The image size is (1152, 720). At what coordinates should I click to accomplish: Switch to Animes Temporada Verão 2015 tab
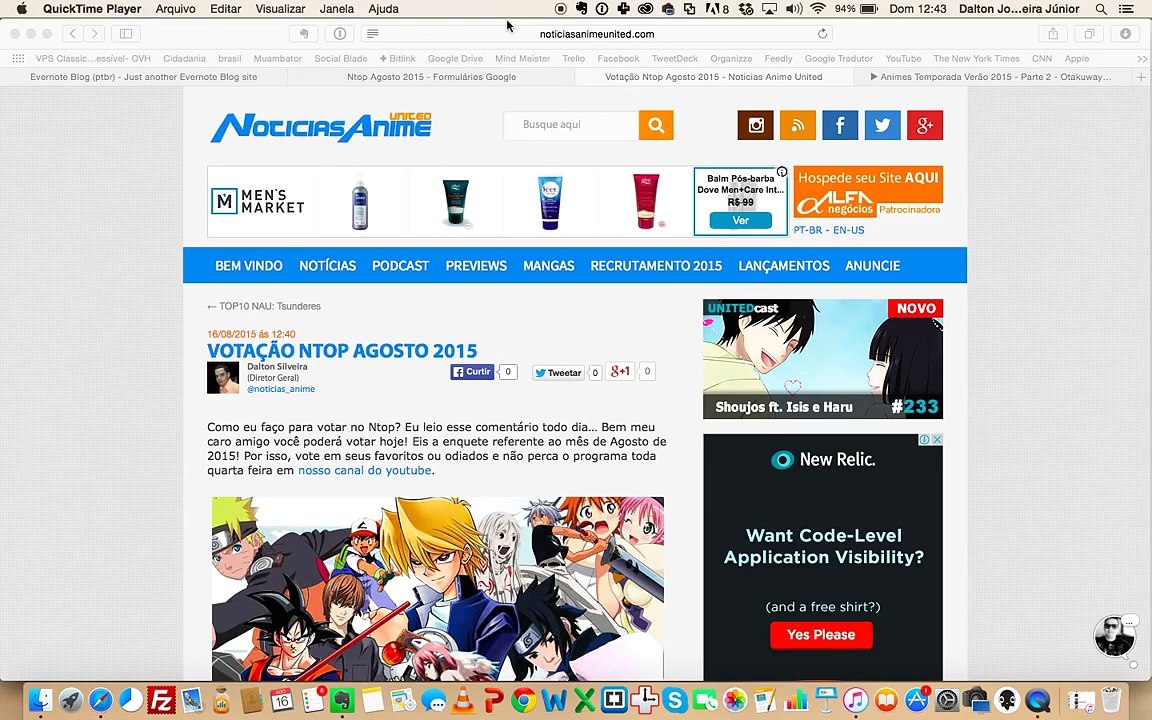(991, 77)
